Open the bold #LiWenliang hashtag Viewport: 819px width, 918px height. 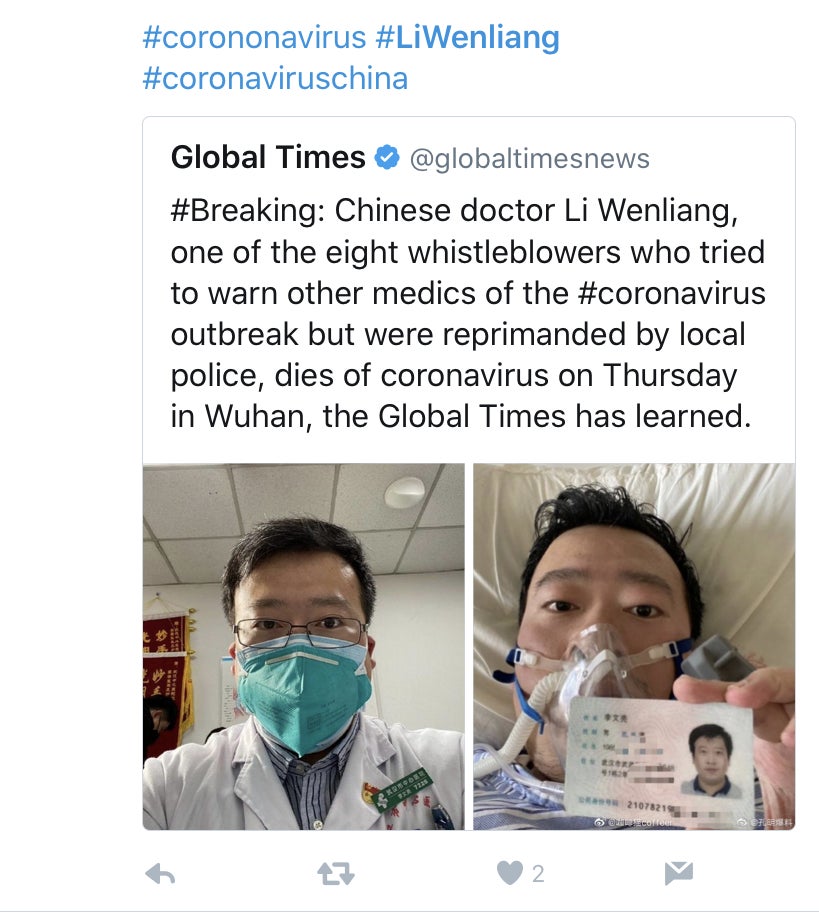tap(467, 37)
